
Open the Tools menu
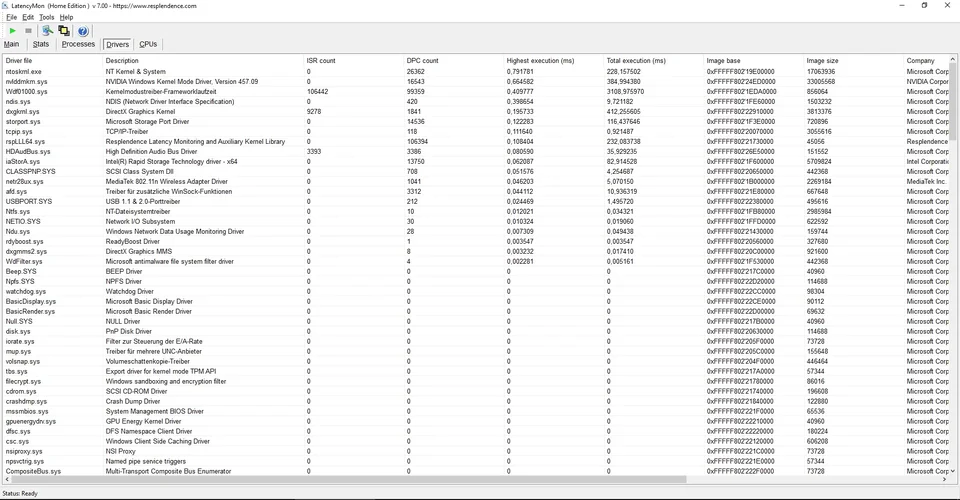point(47,17)
